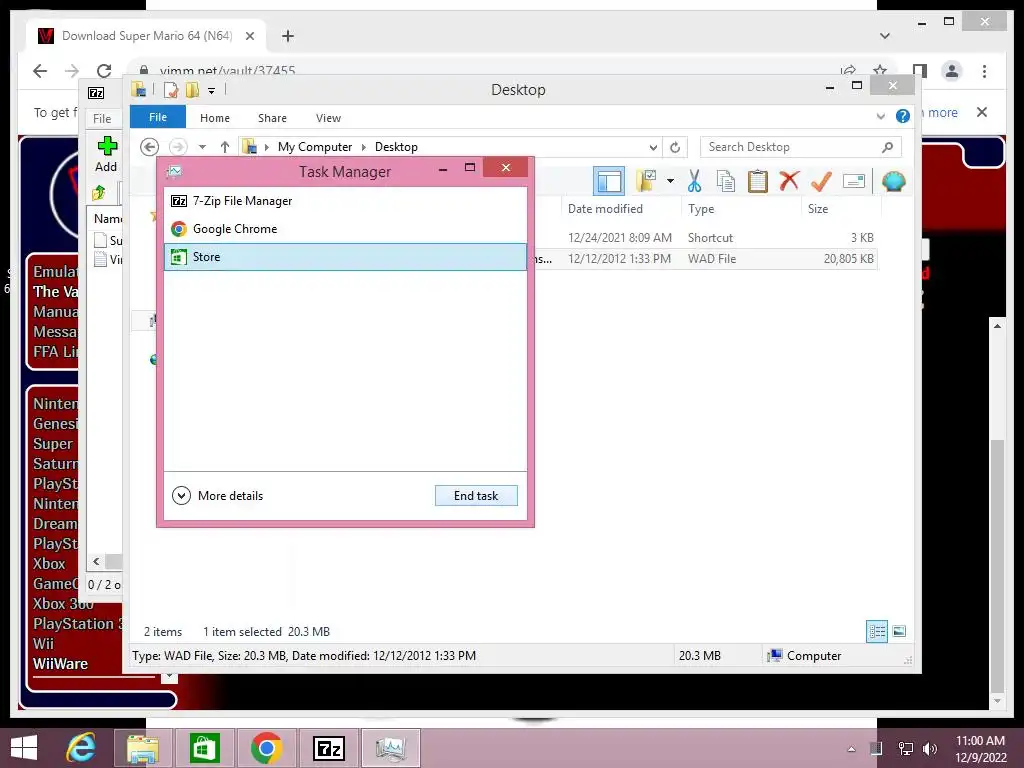Click My Computer in the address path
This screenshot has width=1024, height=768.
tap(315, 147)
